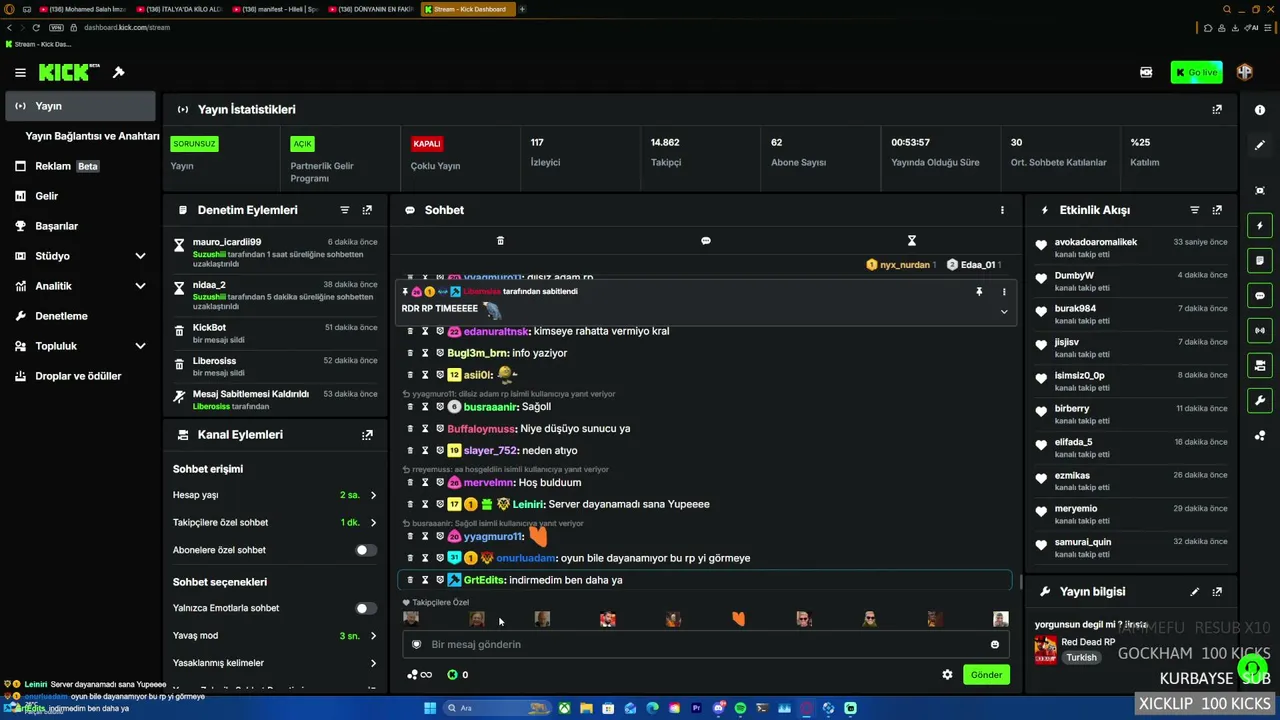Delete edanuraltnsk's chat message
Screen dimensions: 1280x720
point(410,331)
